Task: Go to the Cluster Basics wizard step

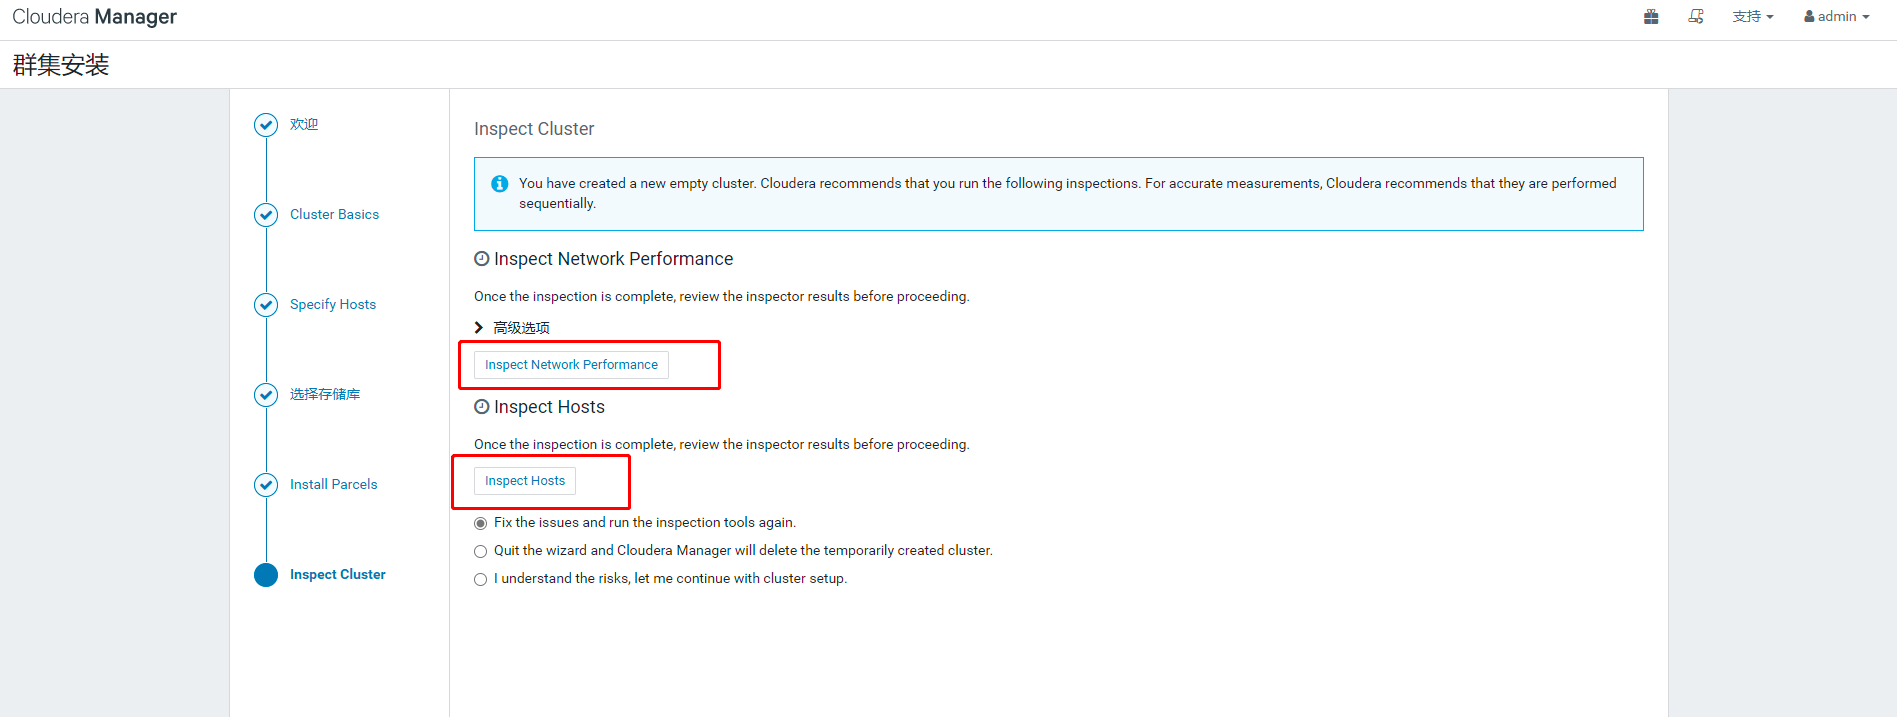Action: point(334,214)
